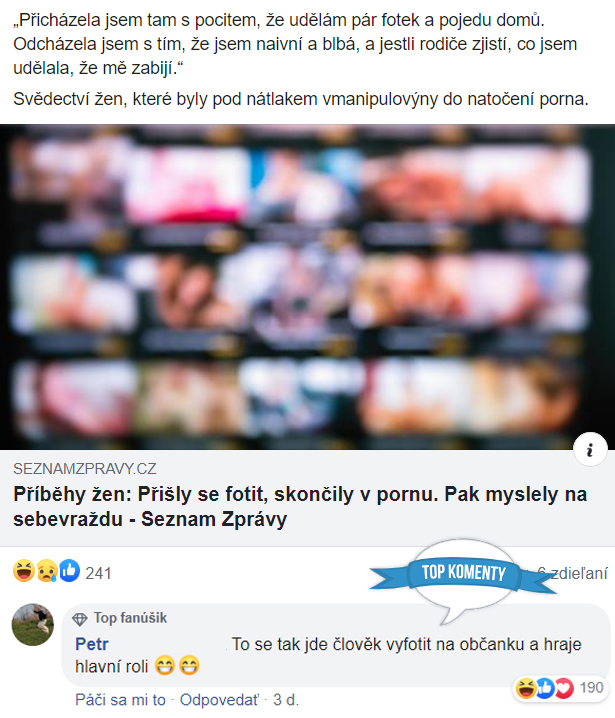Click the heart reaction on Petr's comment

[565, 688]
